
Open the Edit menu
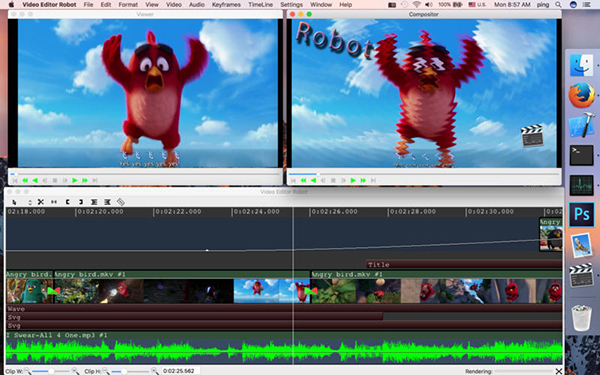(x=106, y=5)
